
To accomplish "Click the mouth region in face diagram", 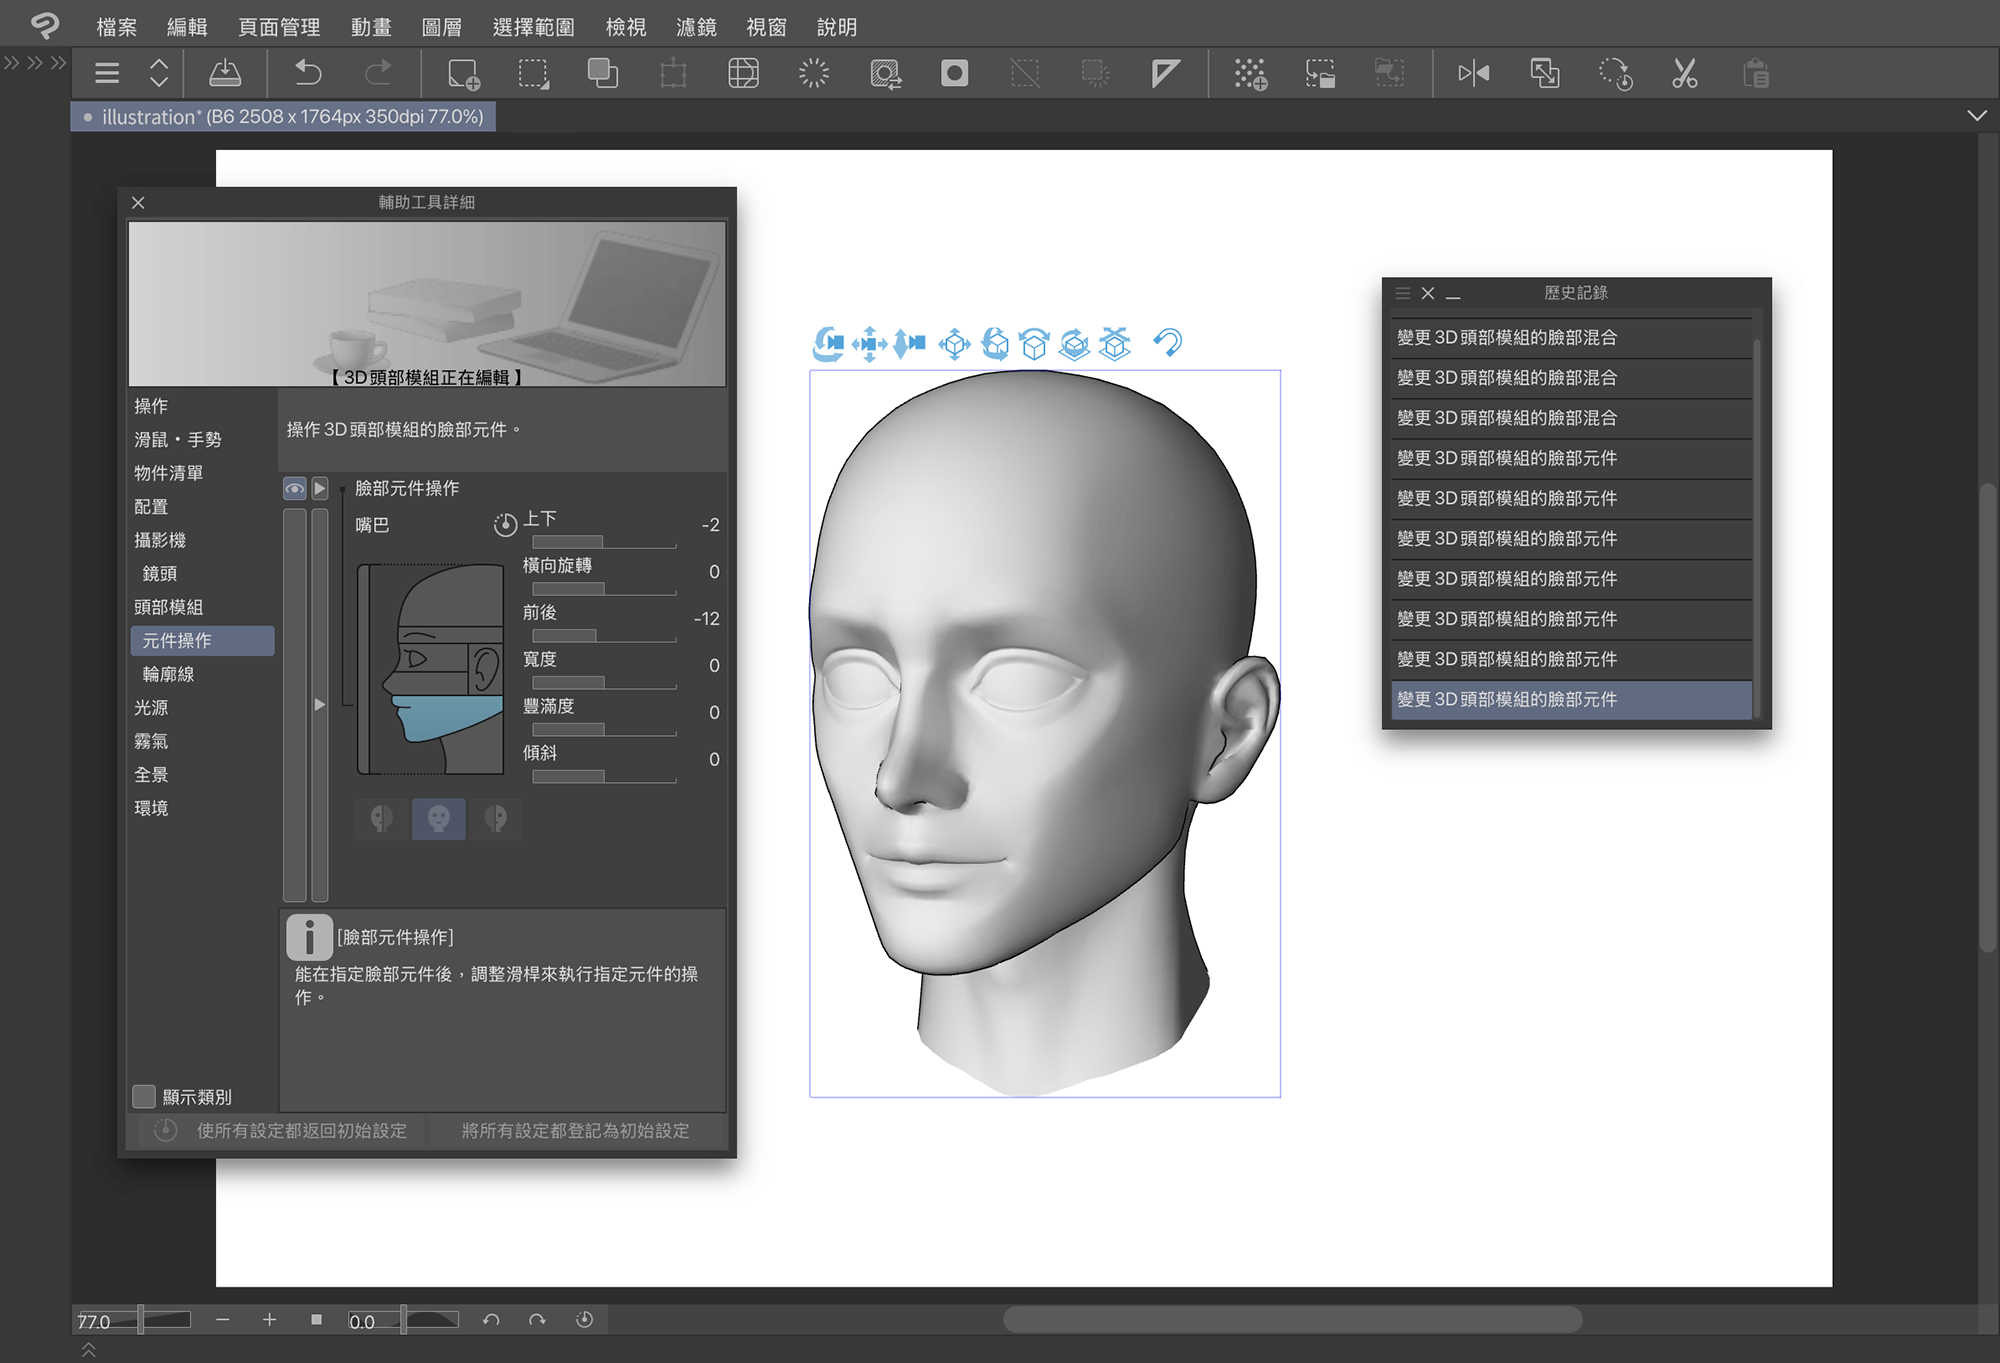I will coord(445,718).
